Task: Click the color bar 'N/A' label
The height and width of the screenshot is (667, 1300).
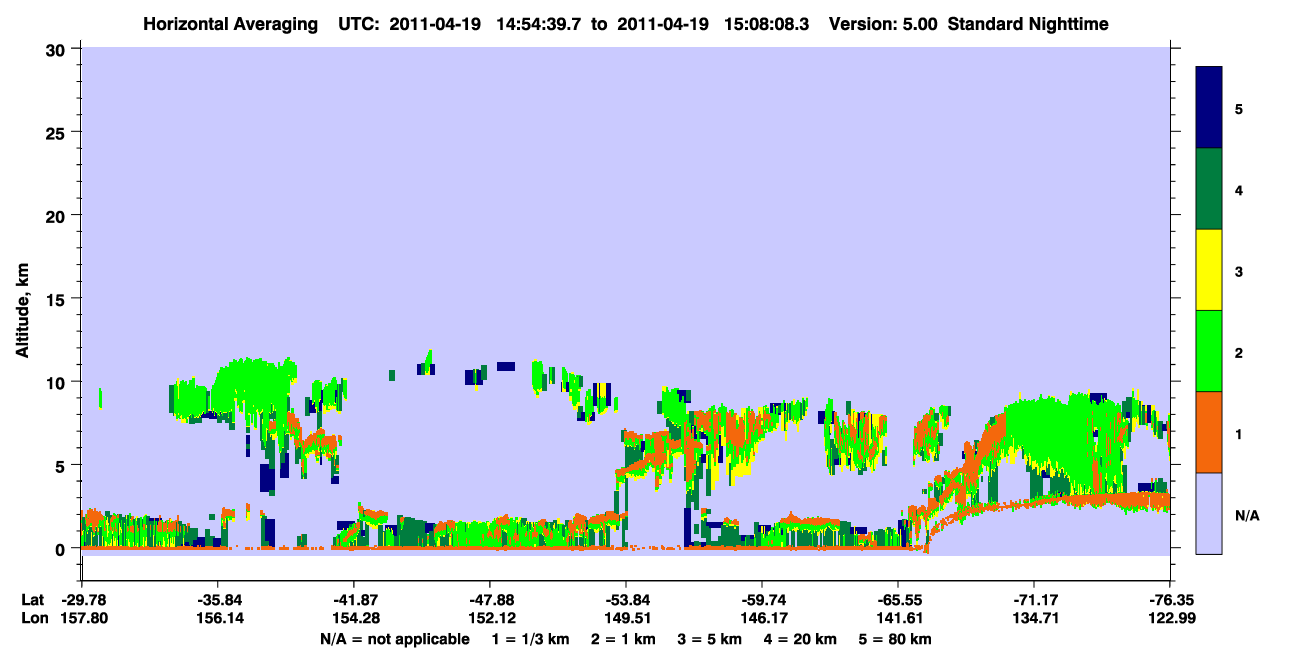Action: (1246, 515)
